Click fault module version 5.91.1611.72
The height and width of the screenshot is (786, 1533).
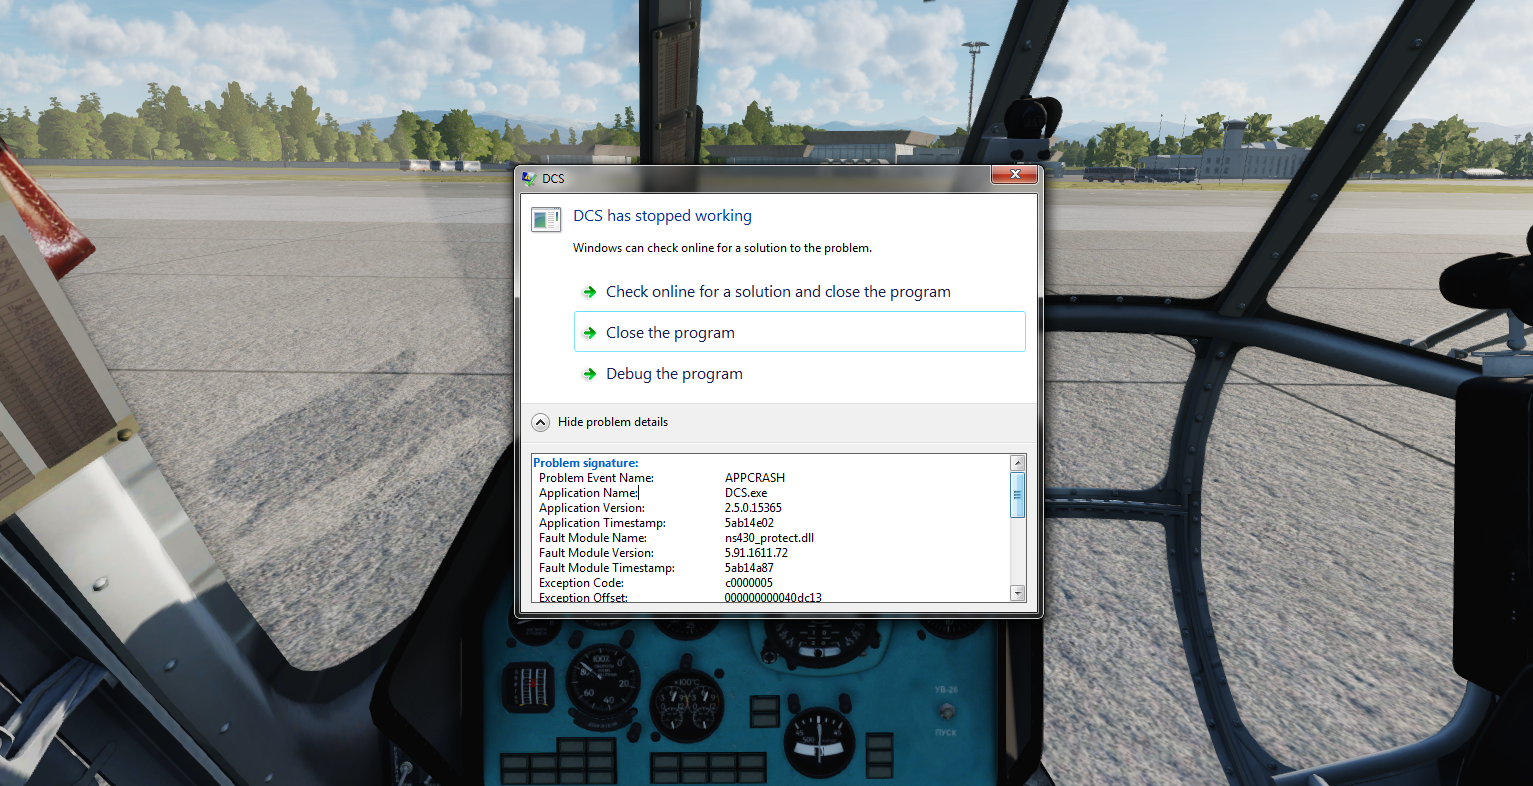click(756, 553)
